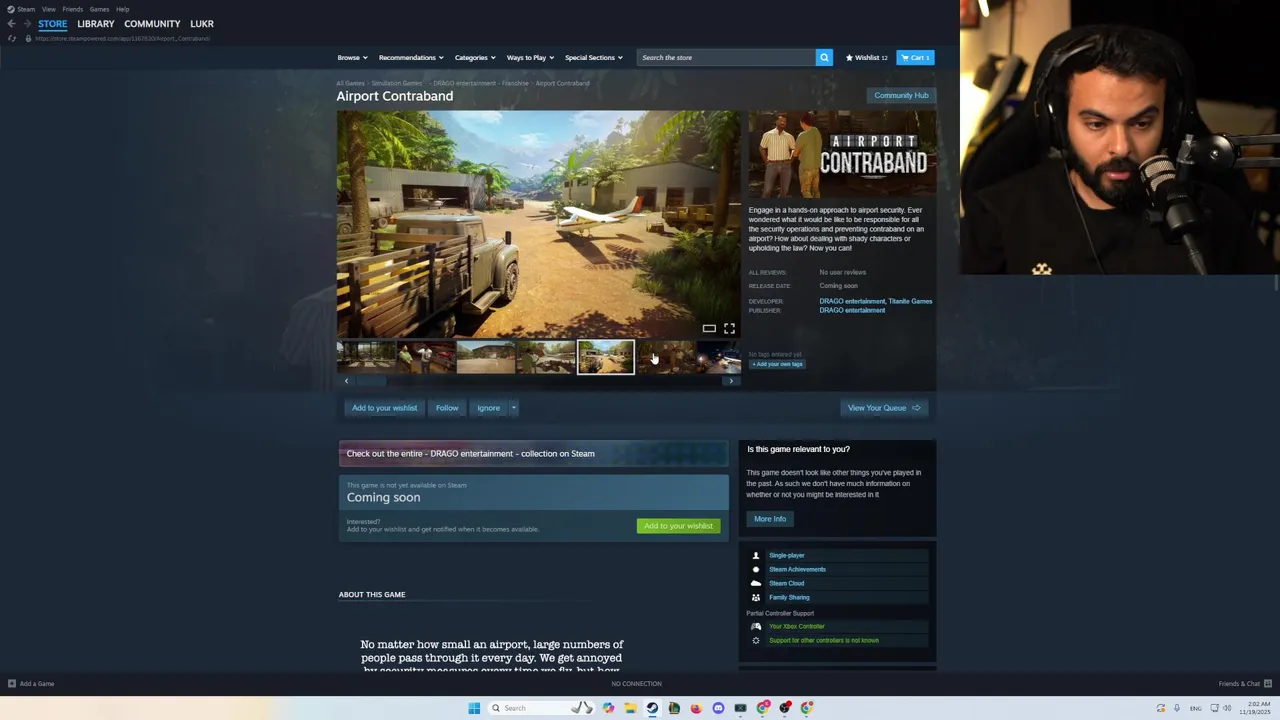Click the Steam Cloud icon
1280x720 pixels.
click(756, 583)
